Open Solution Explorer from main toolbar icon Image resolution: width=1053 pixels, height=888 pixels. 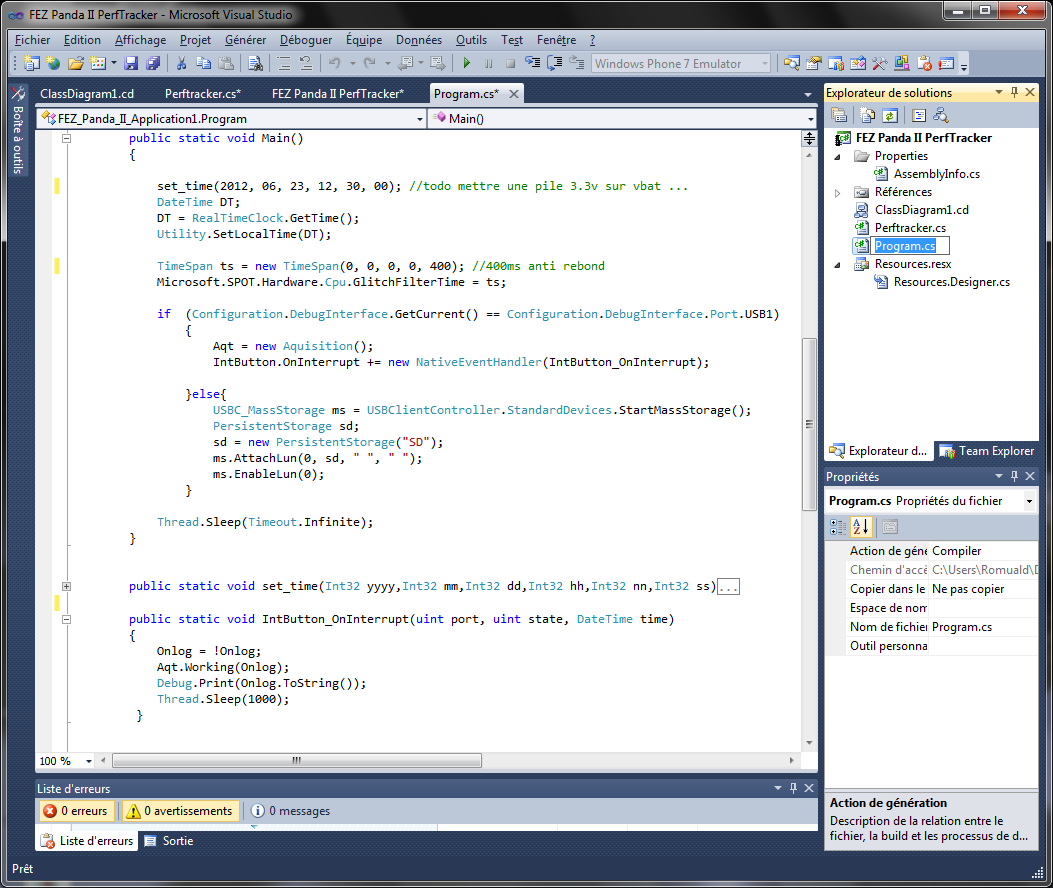pyautogui.click(x=792, y=63)
